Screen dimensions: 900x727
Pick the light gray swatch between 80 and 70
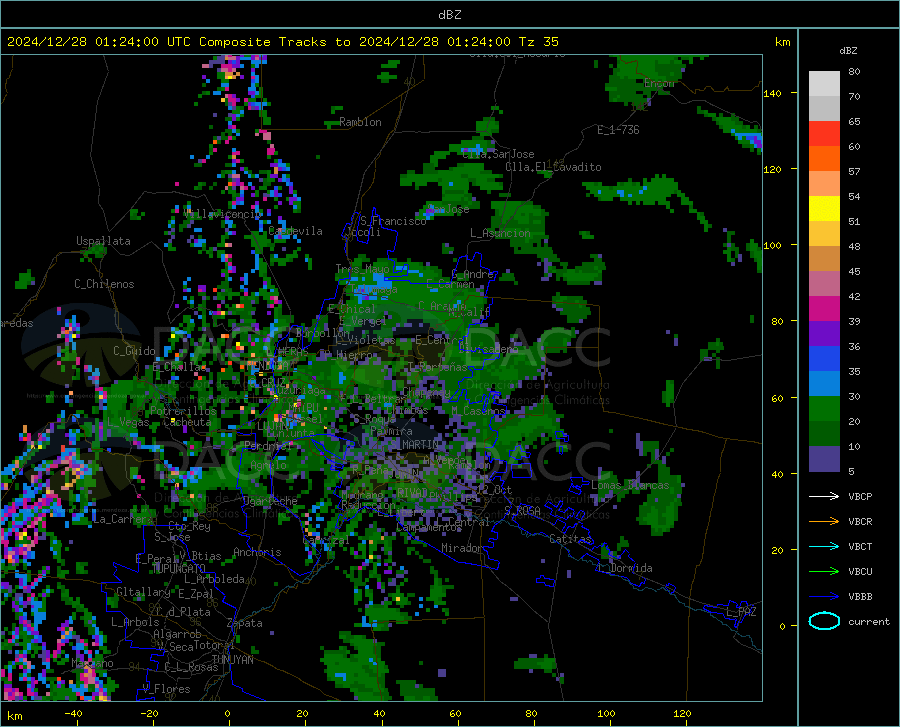[x=824, y=84]
